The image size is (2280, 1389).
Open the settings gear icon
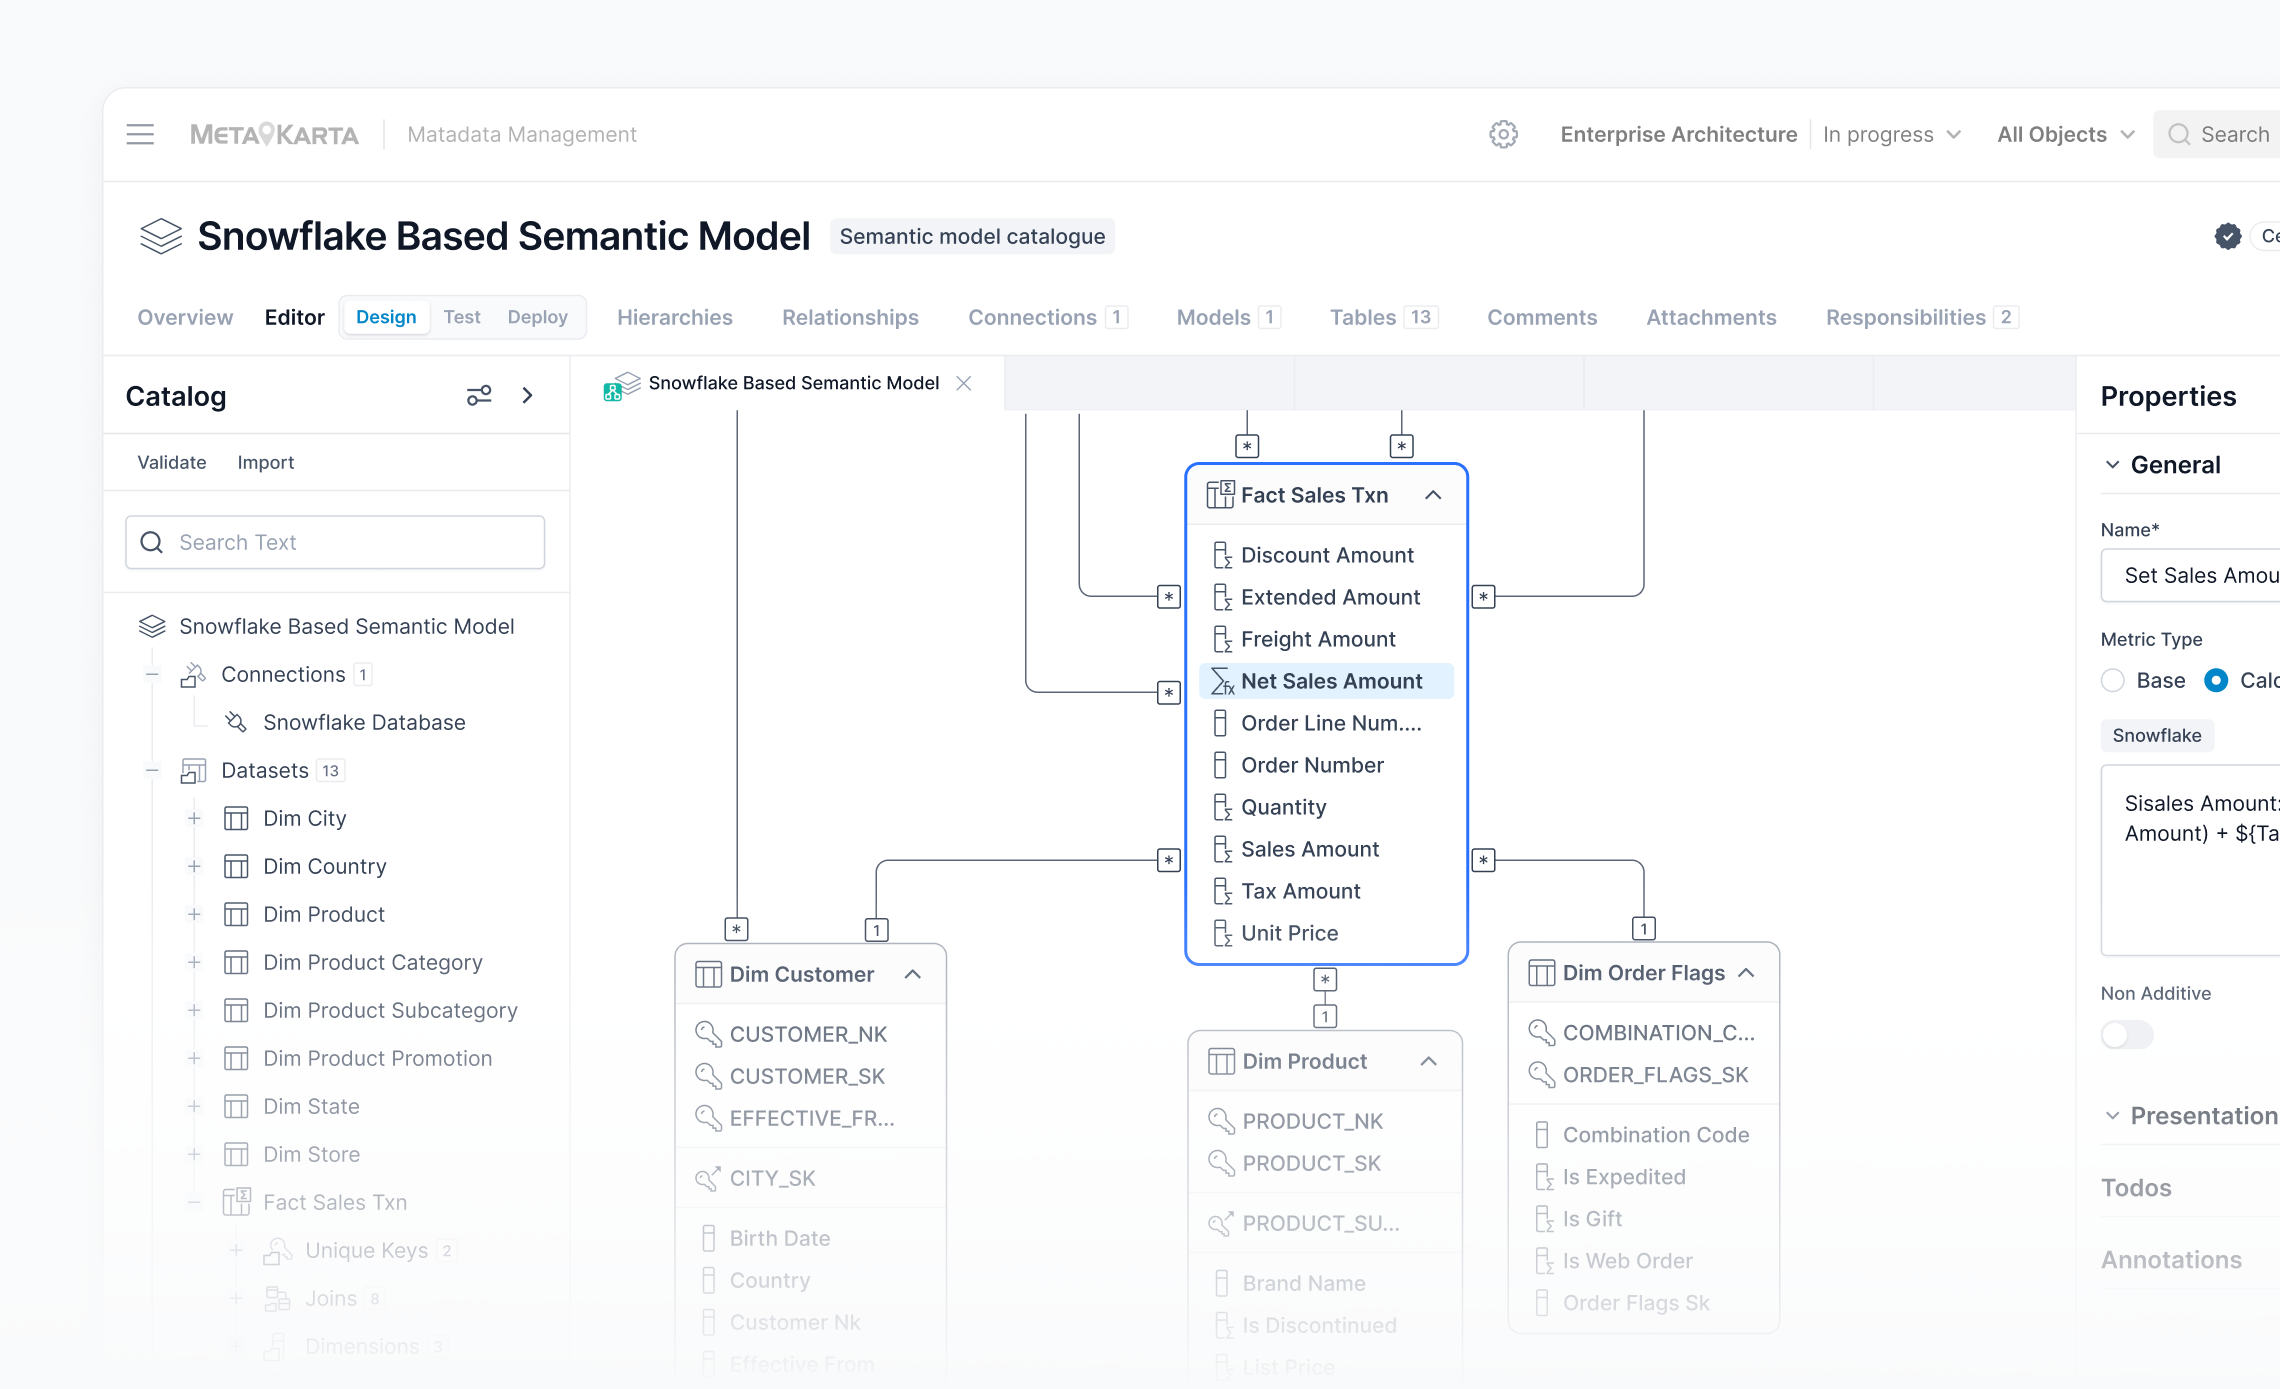point(1503,134)
